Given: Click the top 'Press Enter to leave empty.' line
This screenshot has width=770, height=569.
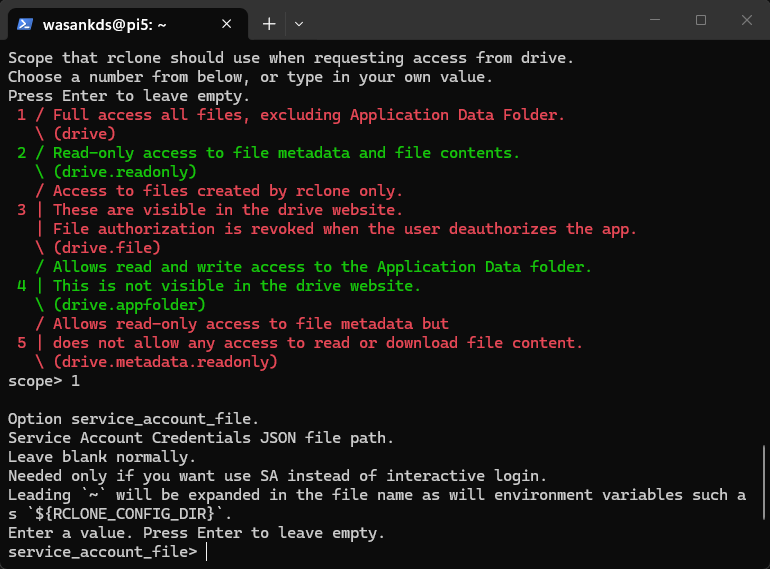Looking at the screenshot, I should (x=129, y=96).
